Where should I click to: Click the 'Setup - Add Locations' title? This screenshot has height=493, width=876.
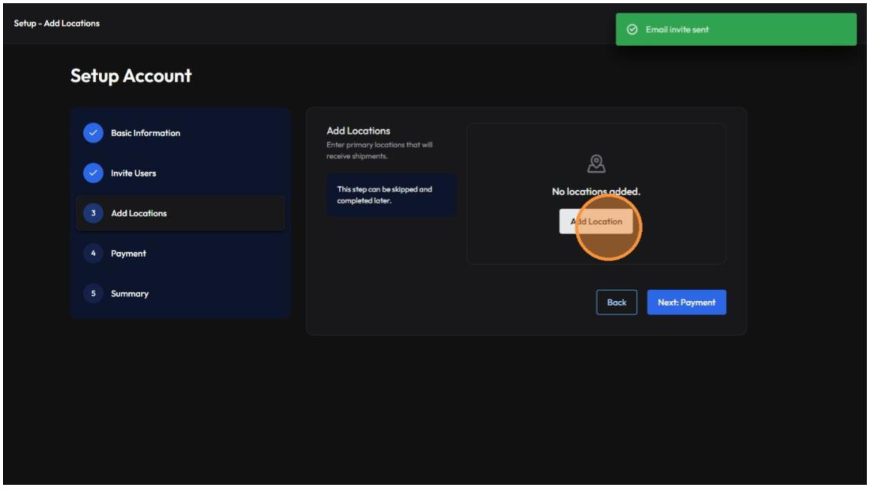(57, 23)
